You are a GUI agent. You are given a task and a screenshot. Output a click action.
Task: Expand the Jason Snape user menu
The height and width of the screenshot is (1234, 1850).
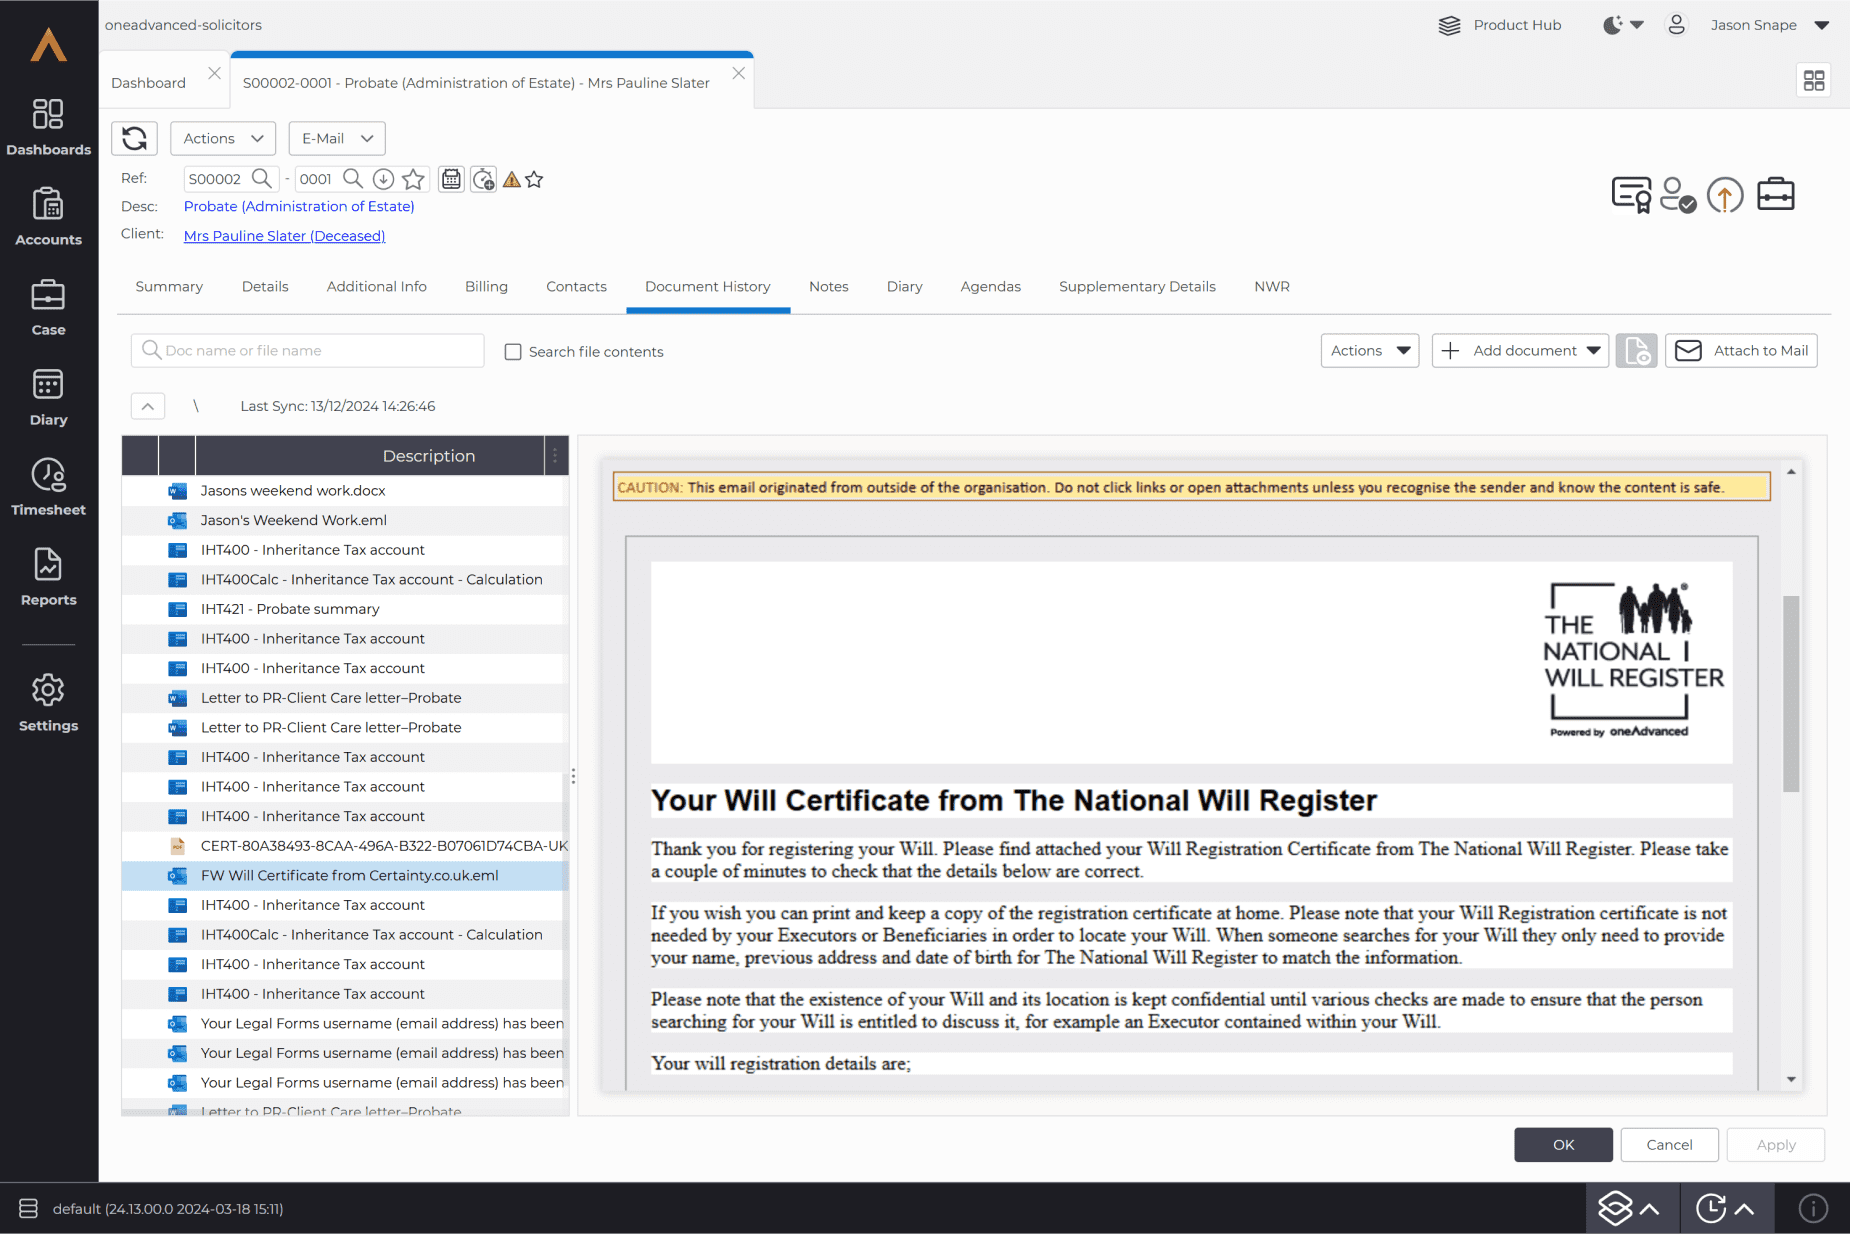[1821, 25]
